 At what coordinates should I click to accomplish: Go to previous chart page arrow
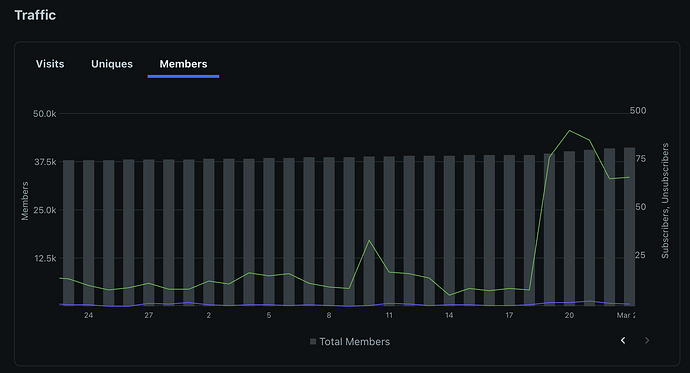pyautogui.click(x=623, y=340)
